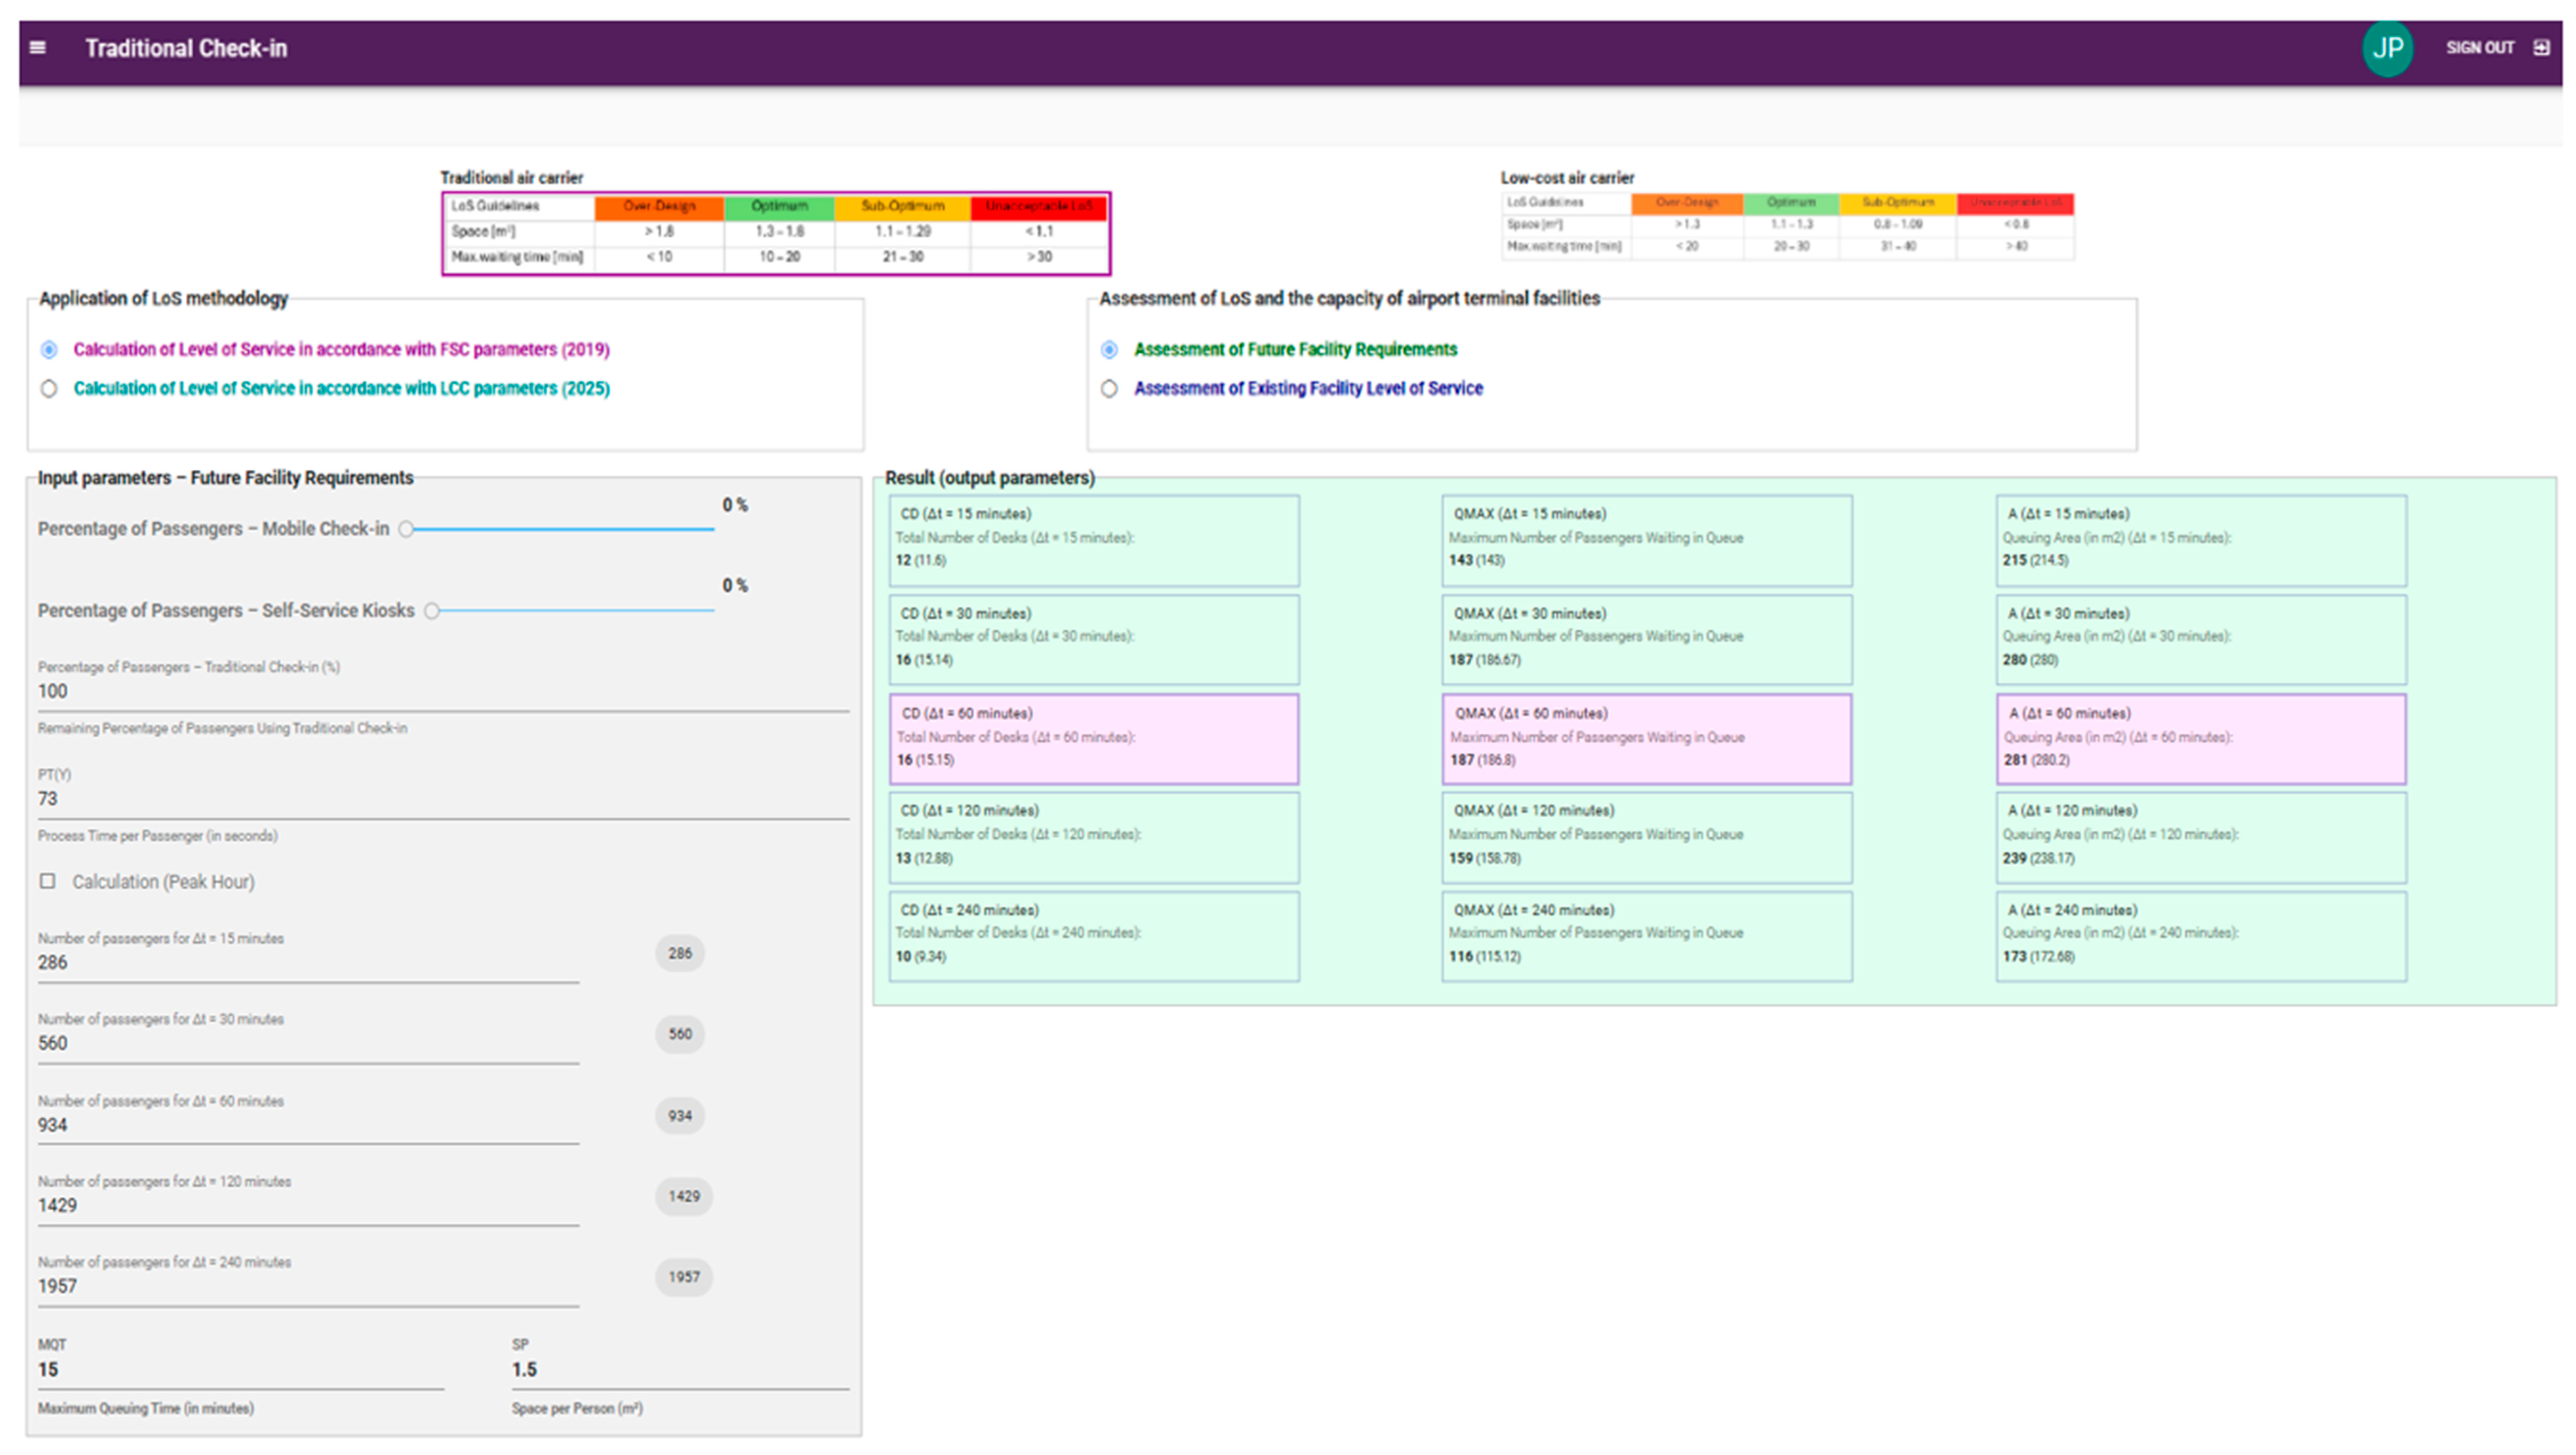This screenshot has height=1455, width=2576.
Task: Choose Assessment of Existing Facility Level of Service
Action: click(x=1109, y=388)
